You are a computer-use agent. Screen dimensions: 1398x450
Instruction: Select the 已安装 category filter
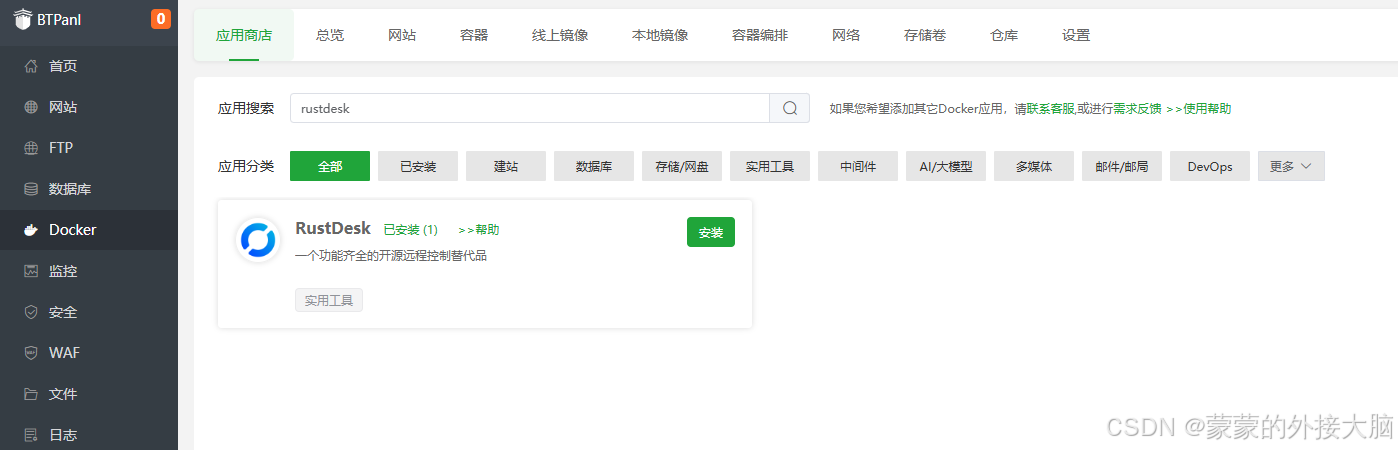pos(418,166)
